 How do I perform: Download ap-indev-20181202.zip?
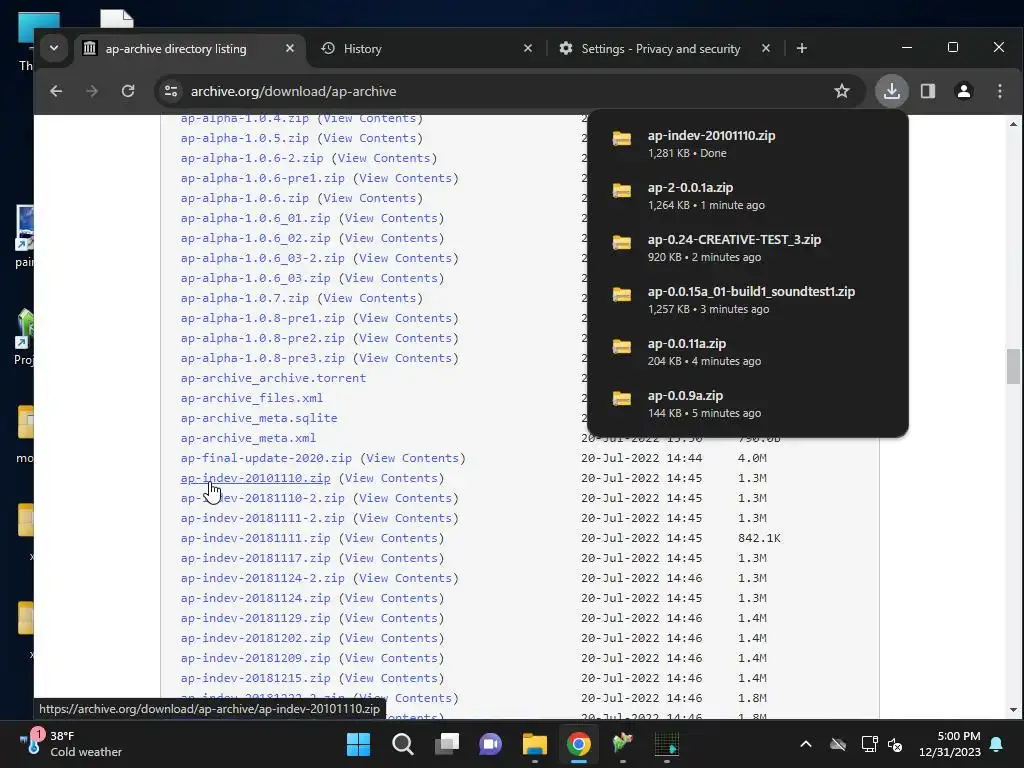coord(255,638)
